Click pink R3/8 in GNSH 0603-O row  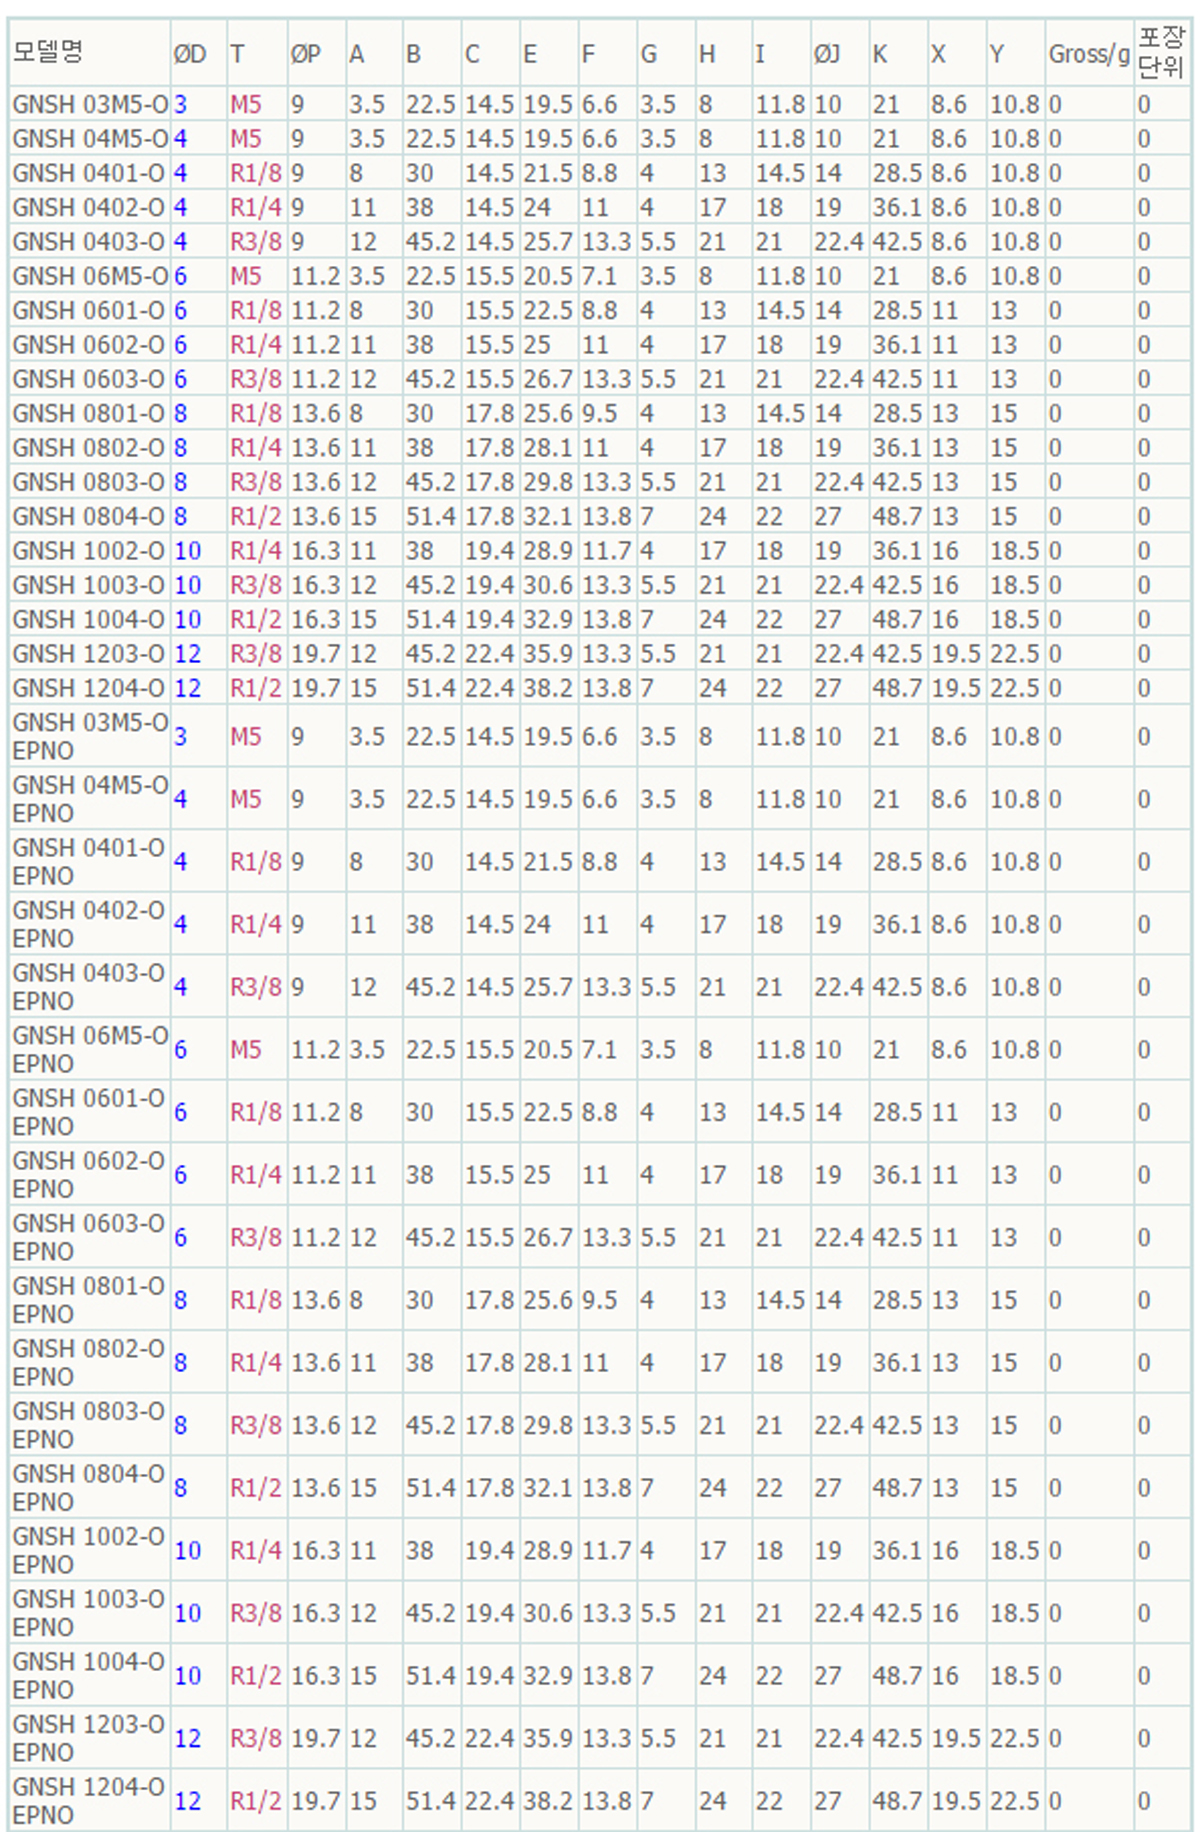coord(256,379)
